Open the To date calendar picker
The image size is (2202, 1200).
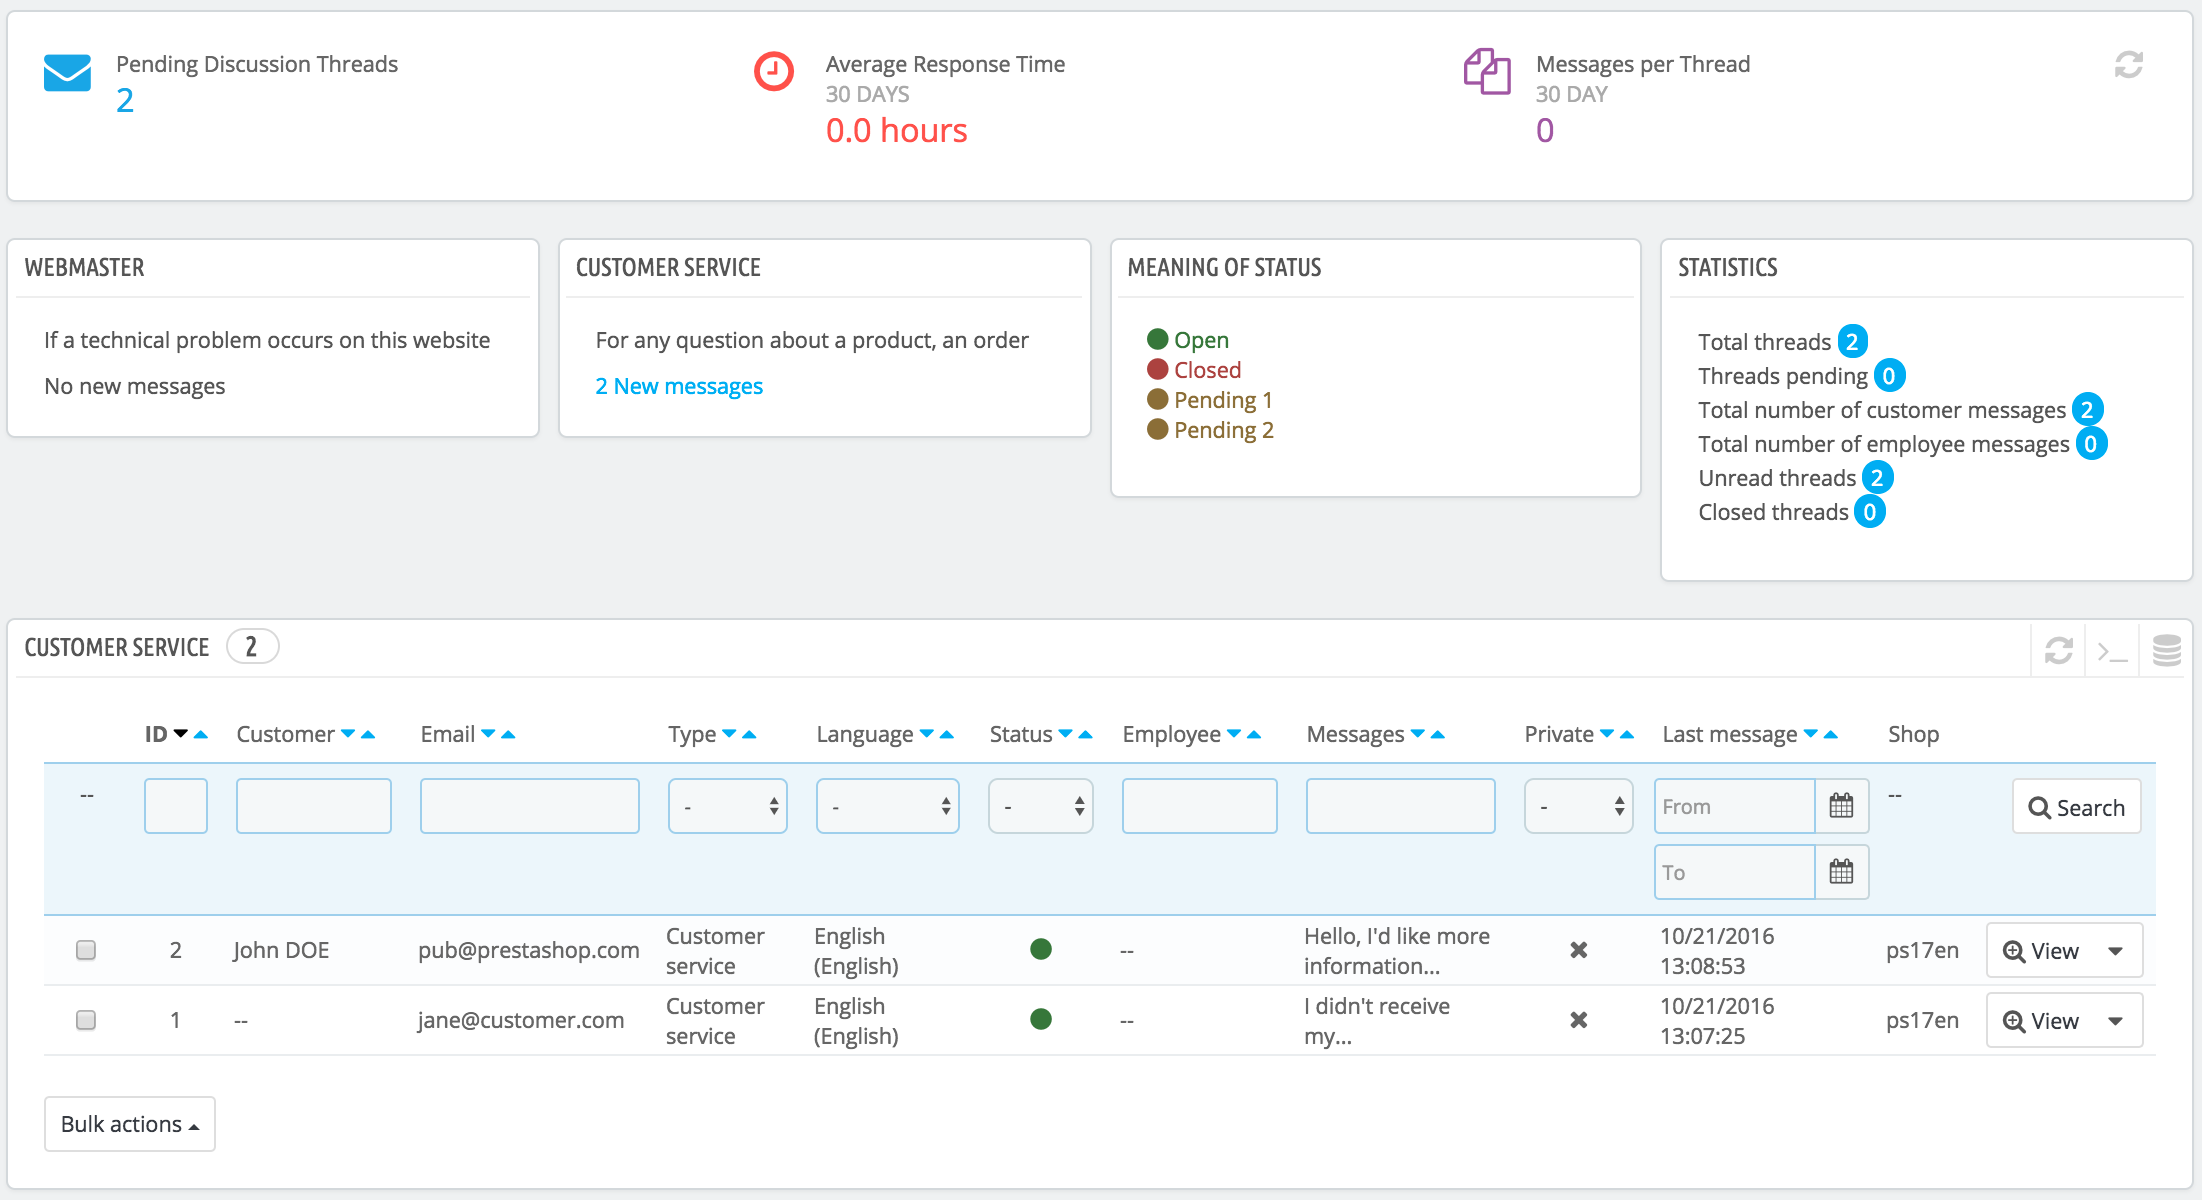pyautogui.click(x=1841, y=872)
